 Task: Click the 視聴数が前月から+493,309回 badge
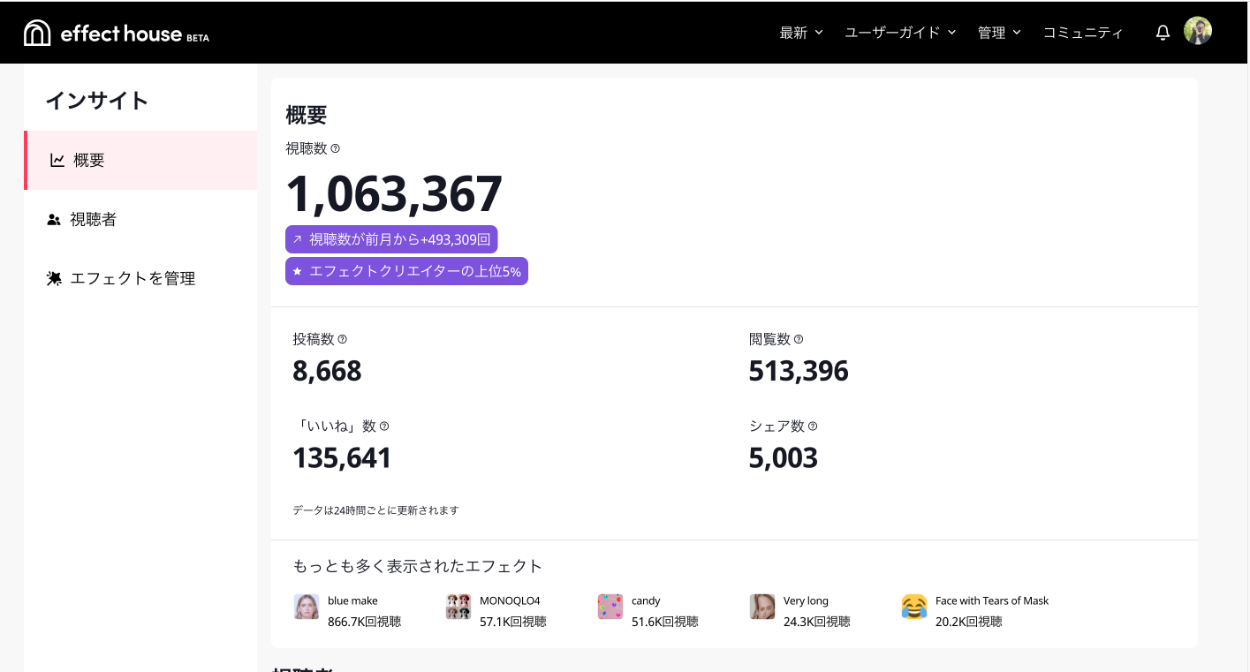click(x=391, y=240)
